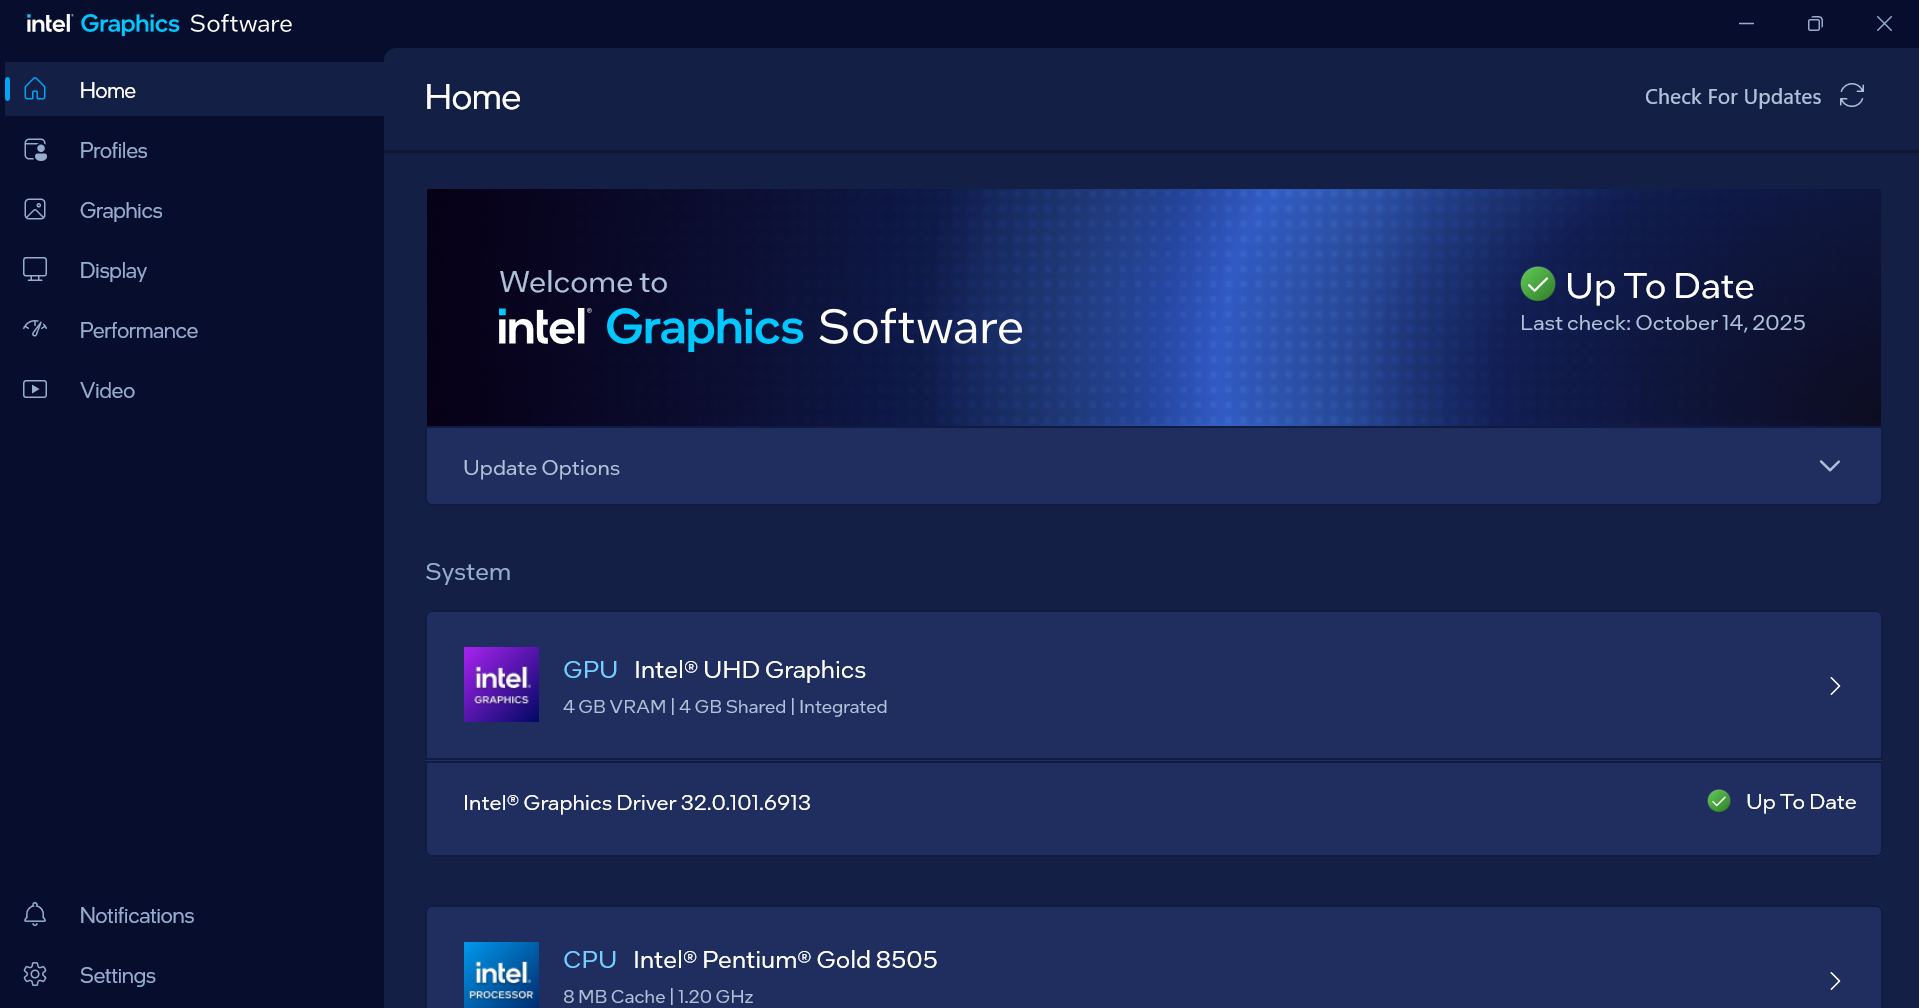The width and height of the screenshot is (1919, 1008).
Task: Open the Graphics section
Action: pos(194,210)
